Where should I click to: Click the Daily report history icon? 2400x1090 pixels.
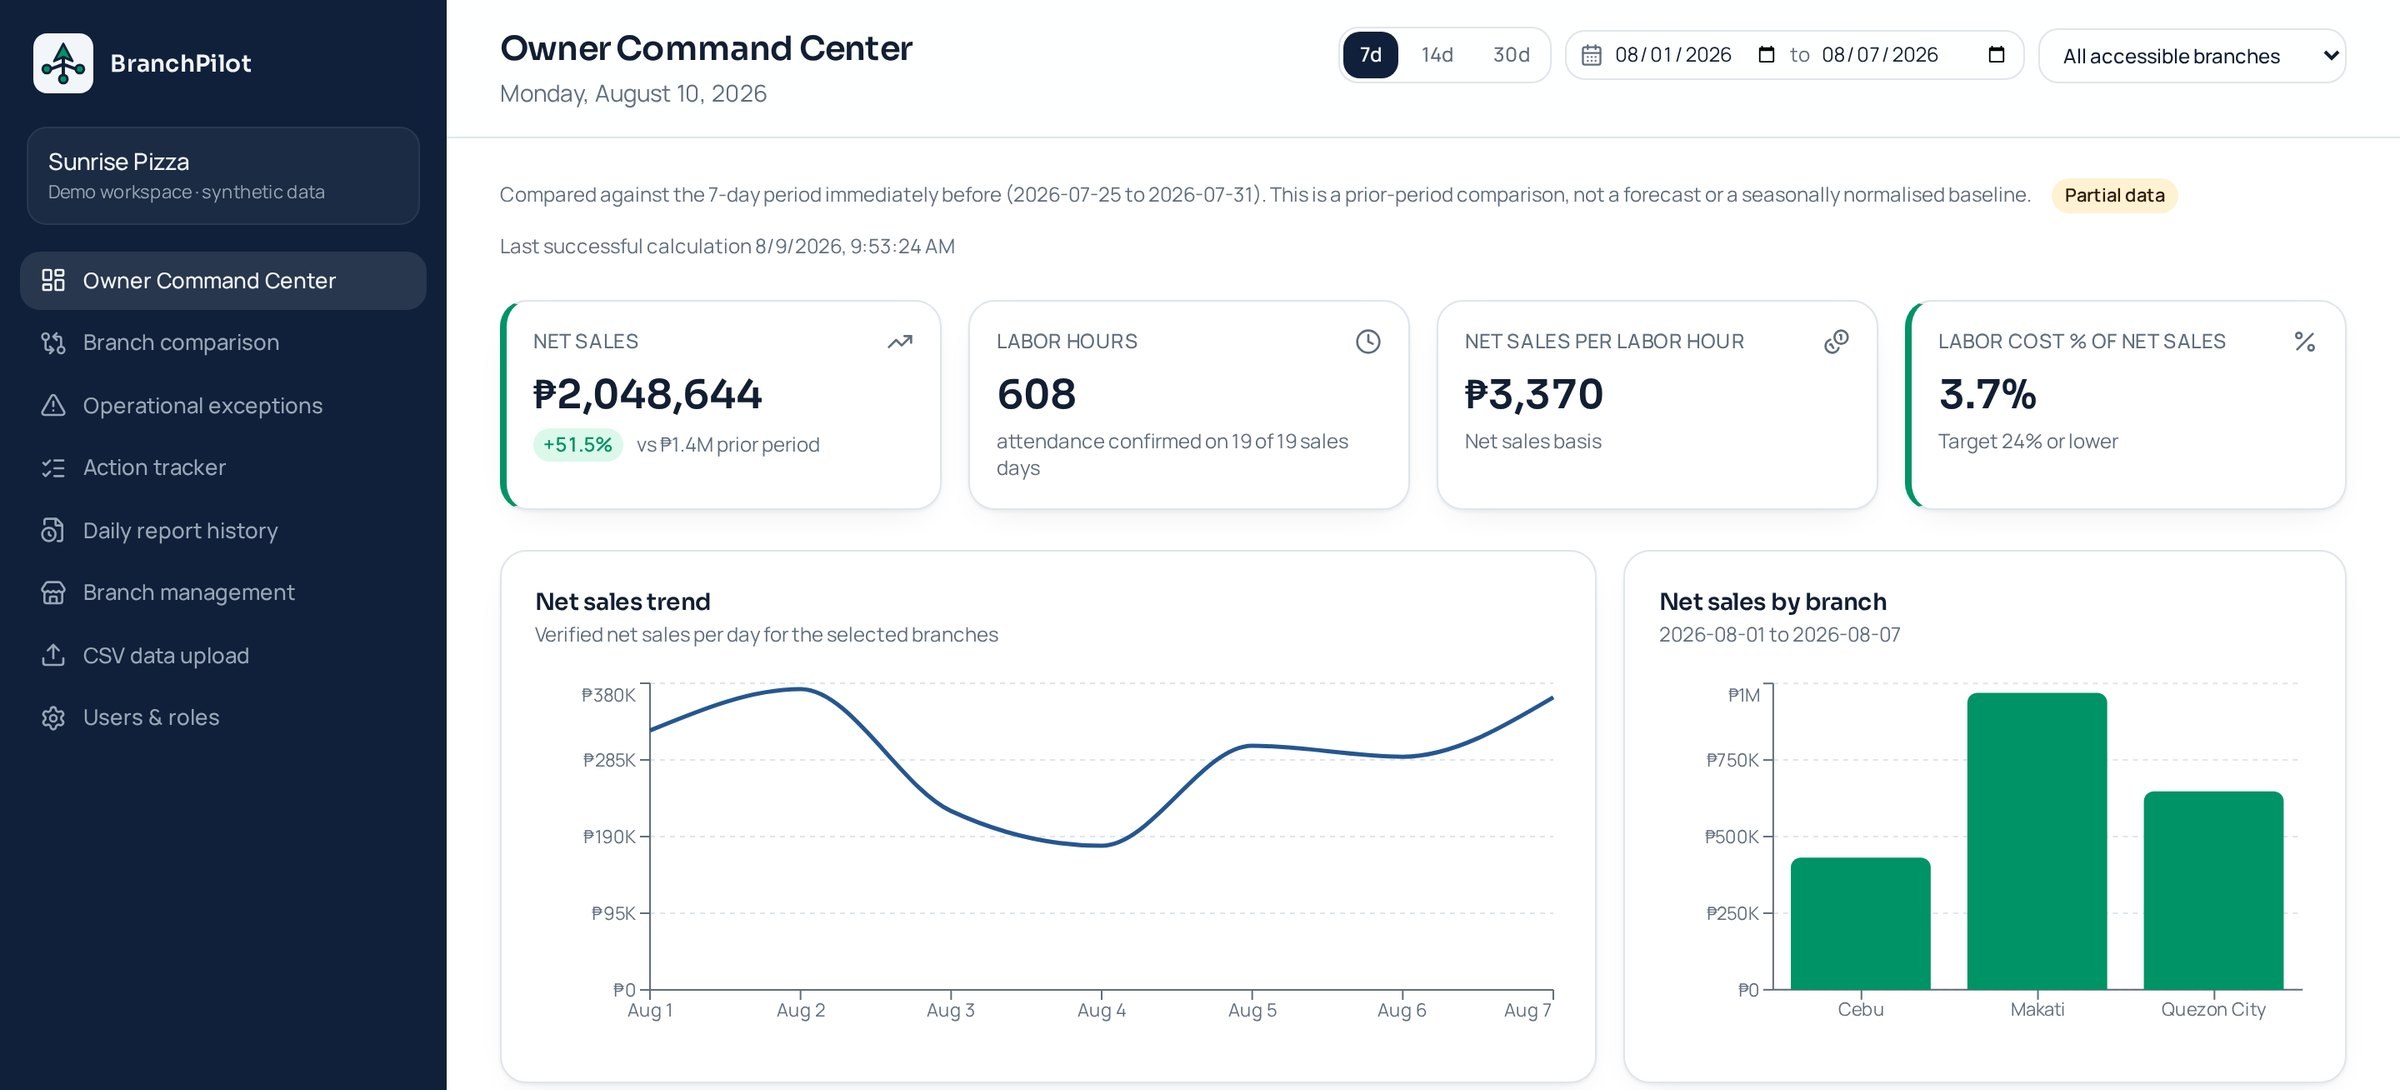pyautogui.click(x=53, y=530)
